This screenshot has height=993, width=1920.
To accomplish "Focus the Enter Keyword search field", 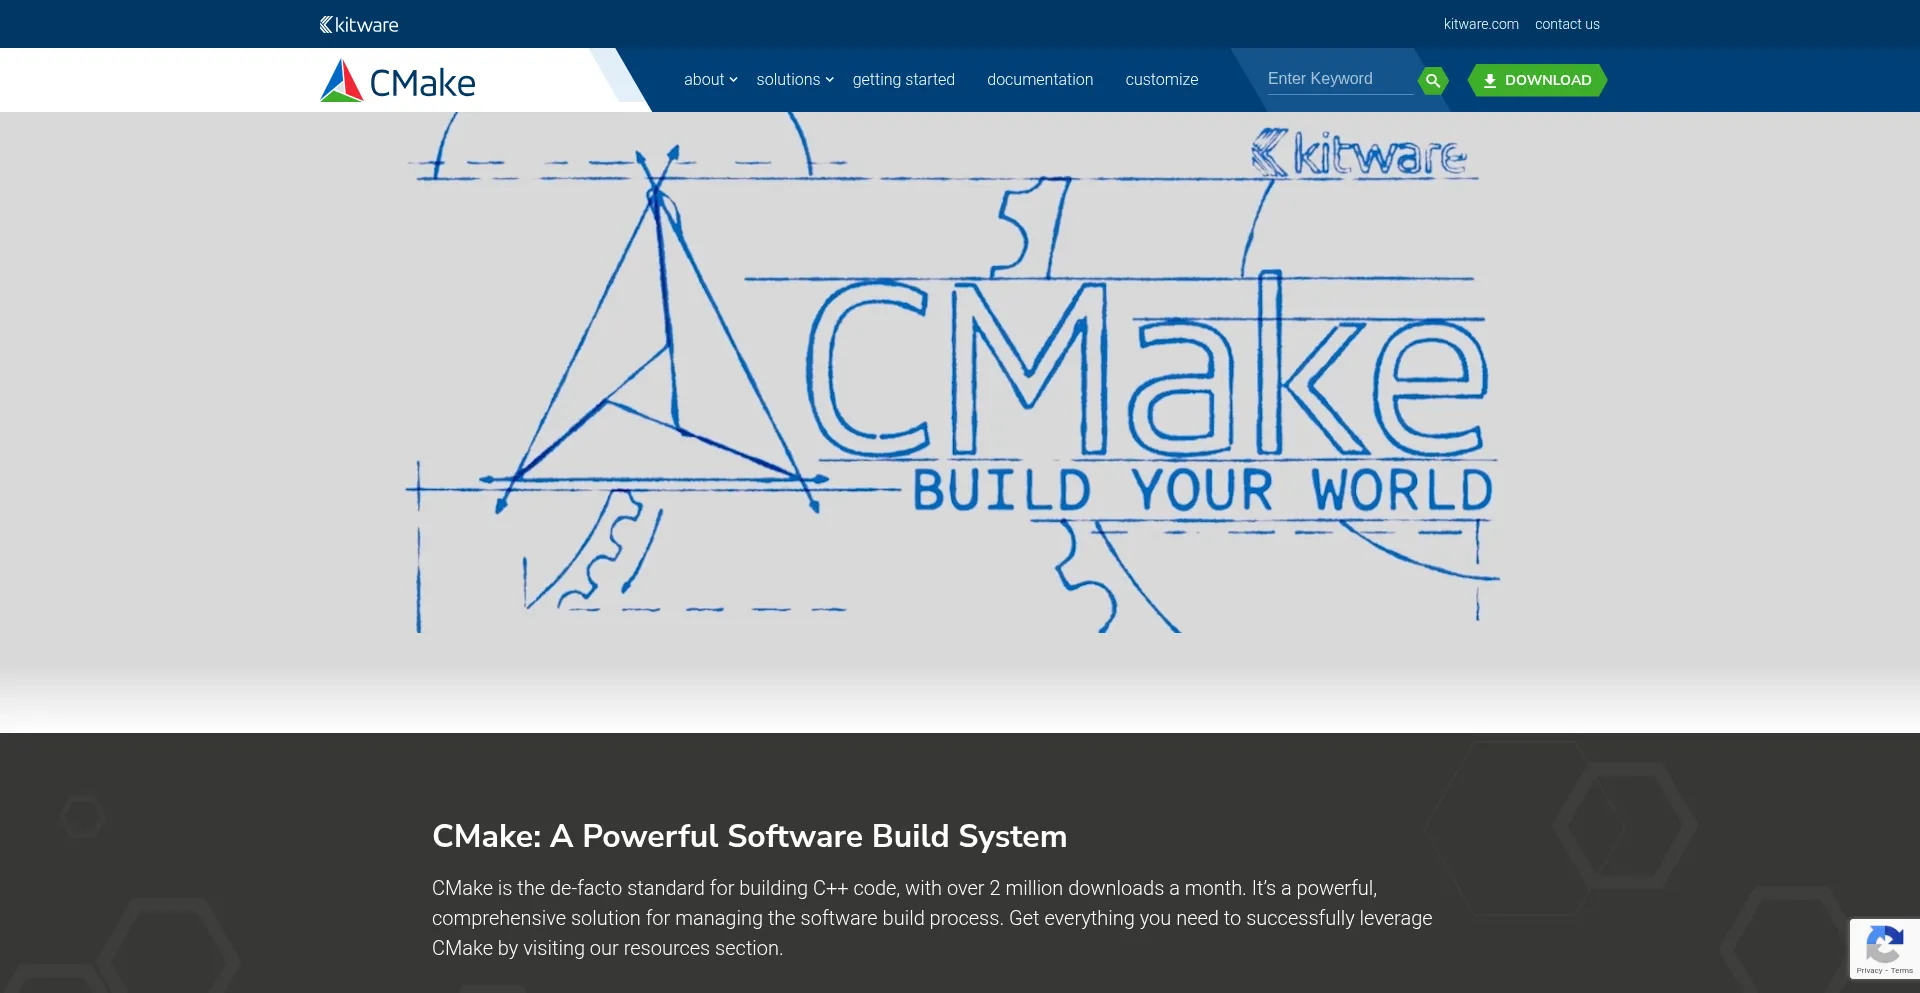I will pyautogui.click(x=1338, y=79).
